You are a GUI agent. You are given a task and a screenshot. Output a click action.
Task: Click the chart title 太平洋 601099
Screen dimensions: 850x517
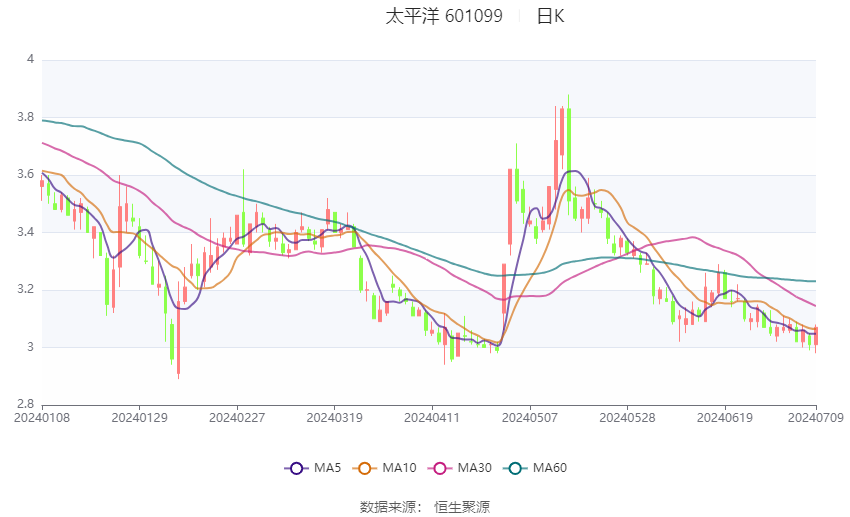coord(444,16)
